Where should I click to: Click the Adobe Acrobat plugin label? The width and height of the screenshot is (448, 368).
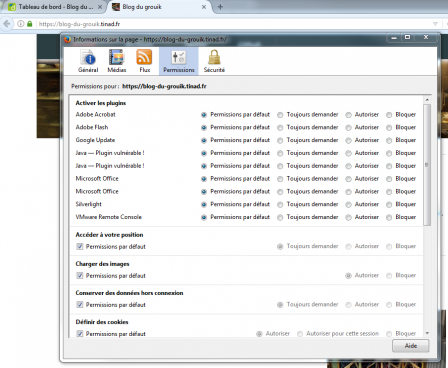coord(95,114)
